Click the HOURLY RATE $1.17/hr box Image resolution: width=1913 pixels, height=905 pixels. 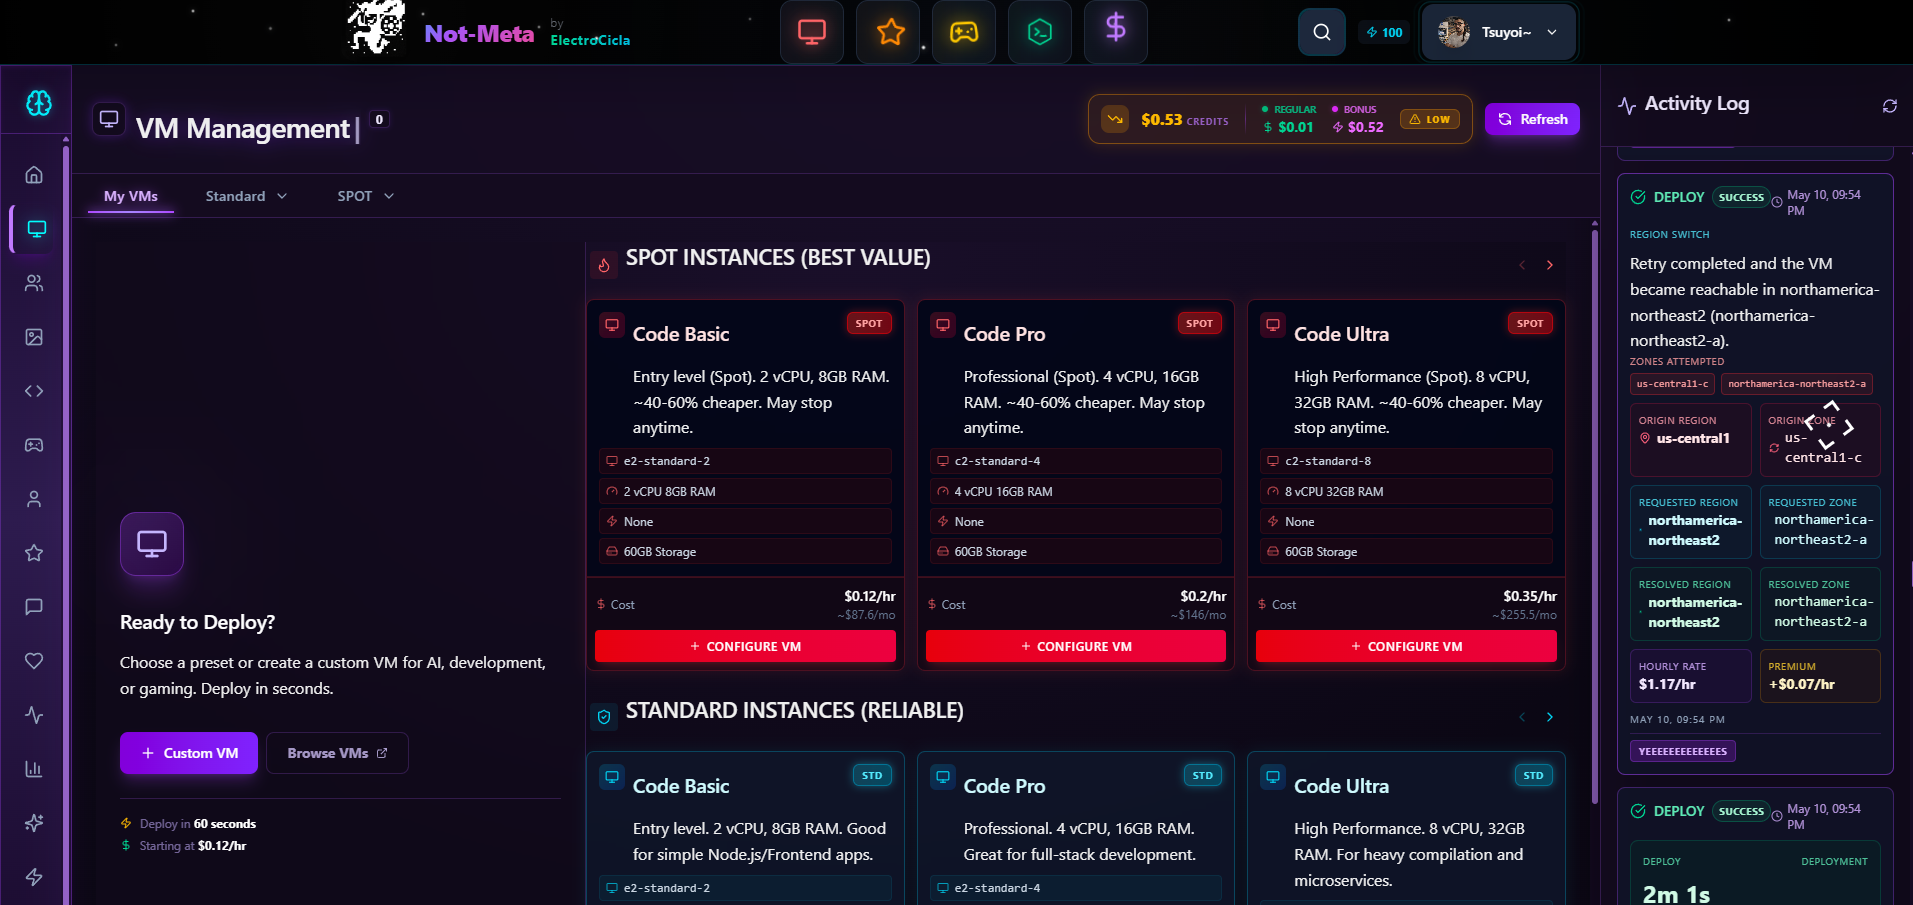[1691, 676]
